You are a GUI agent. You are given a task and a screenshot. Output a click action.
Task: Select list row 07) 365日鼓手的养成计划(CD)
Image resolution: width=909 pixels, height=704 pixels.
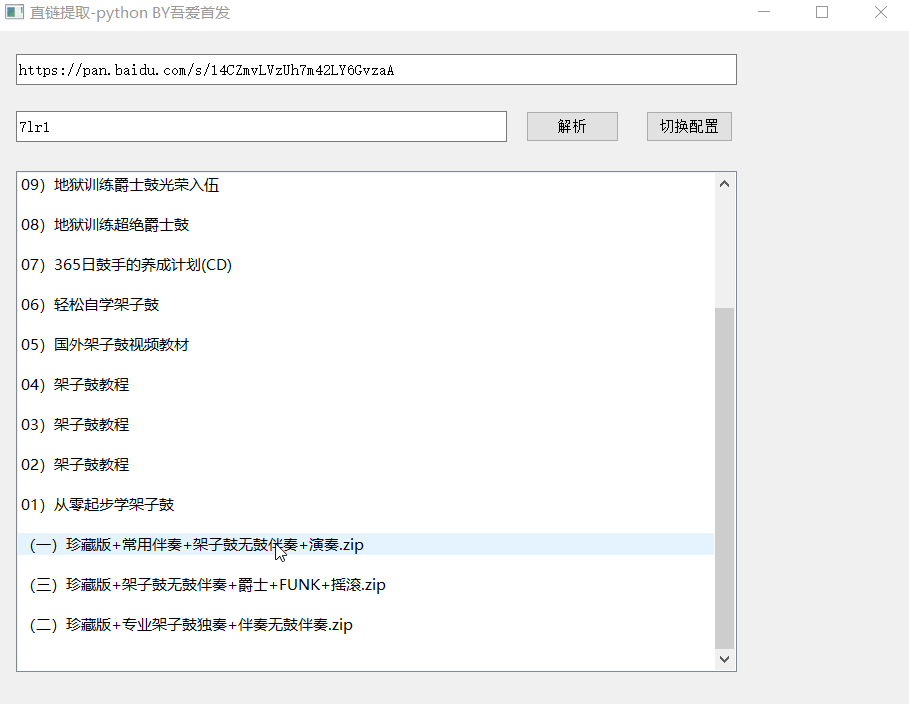(366, 265)
